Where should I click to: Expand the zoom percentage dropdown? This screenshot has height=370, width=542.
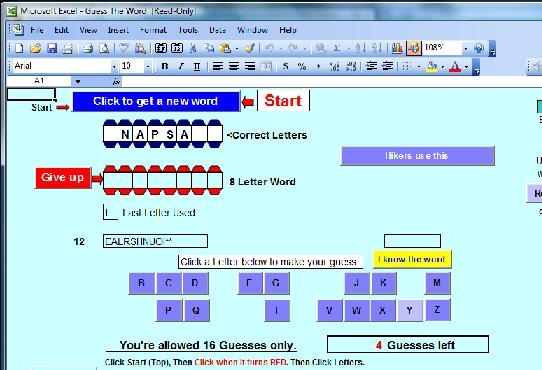click(466, 48)
